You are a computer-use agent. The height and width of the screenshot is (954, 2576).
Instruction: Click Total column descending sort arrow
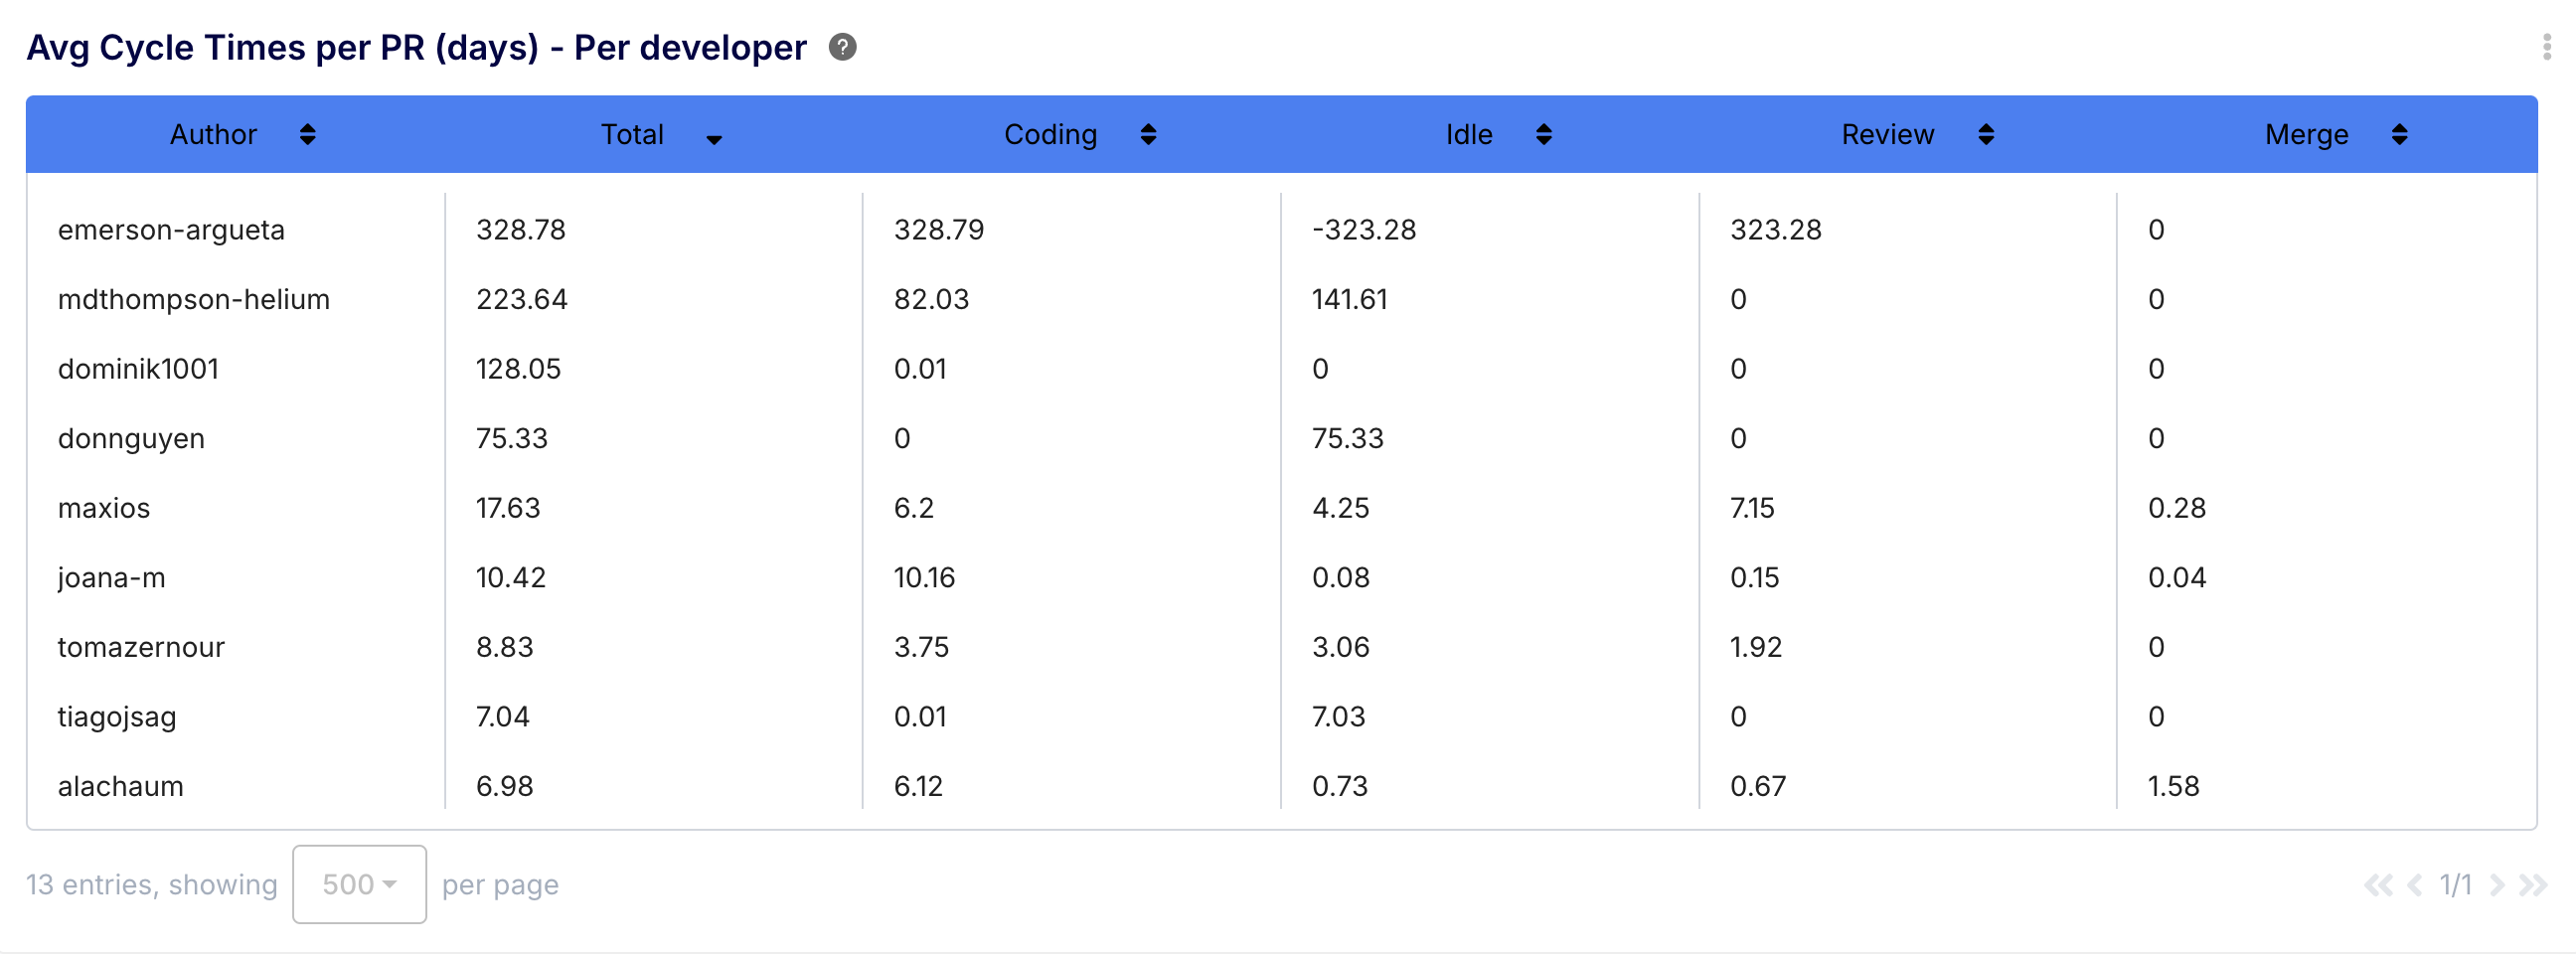click(713, 139)
